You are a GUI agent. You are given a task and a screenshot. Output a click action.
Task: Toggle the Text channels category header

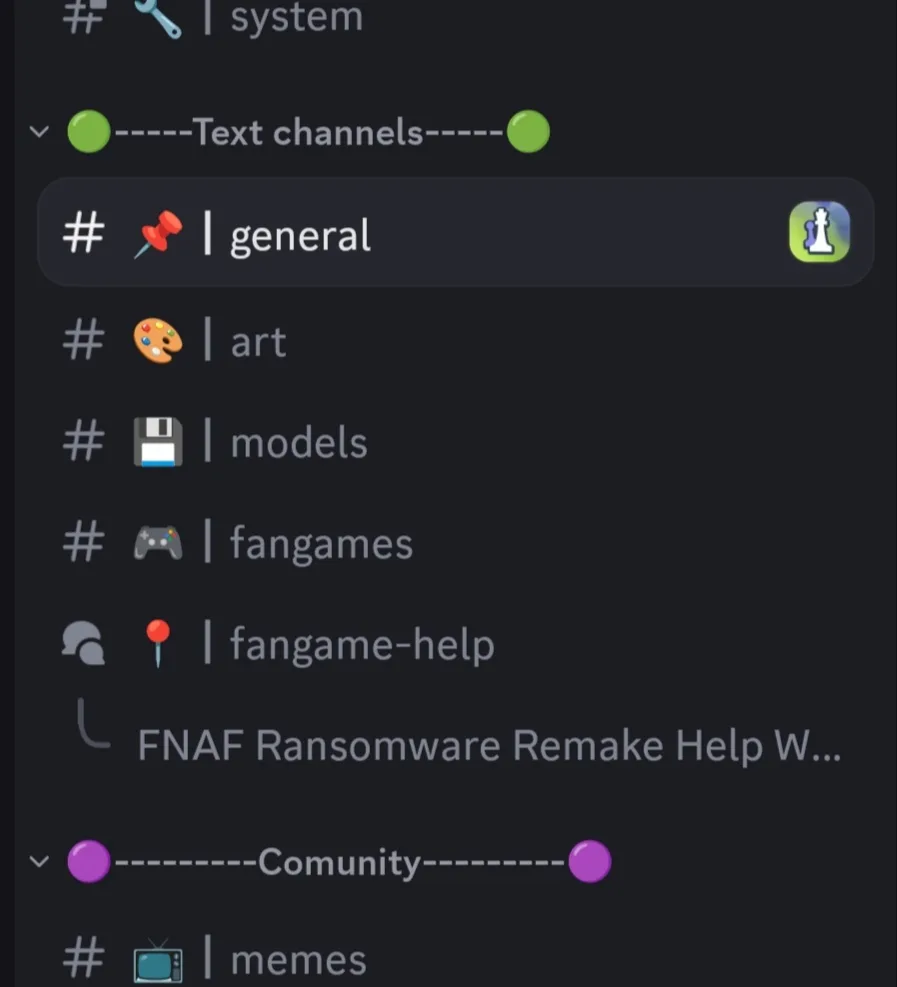click(308, 132)
